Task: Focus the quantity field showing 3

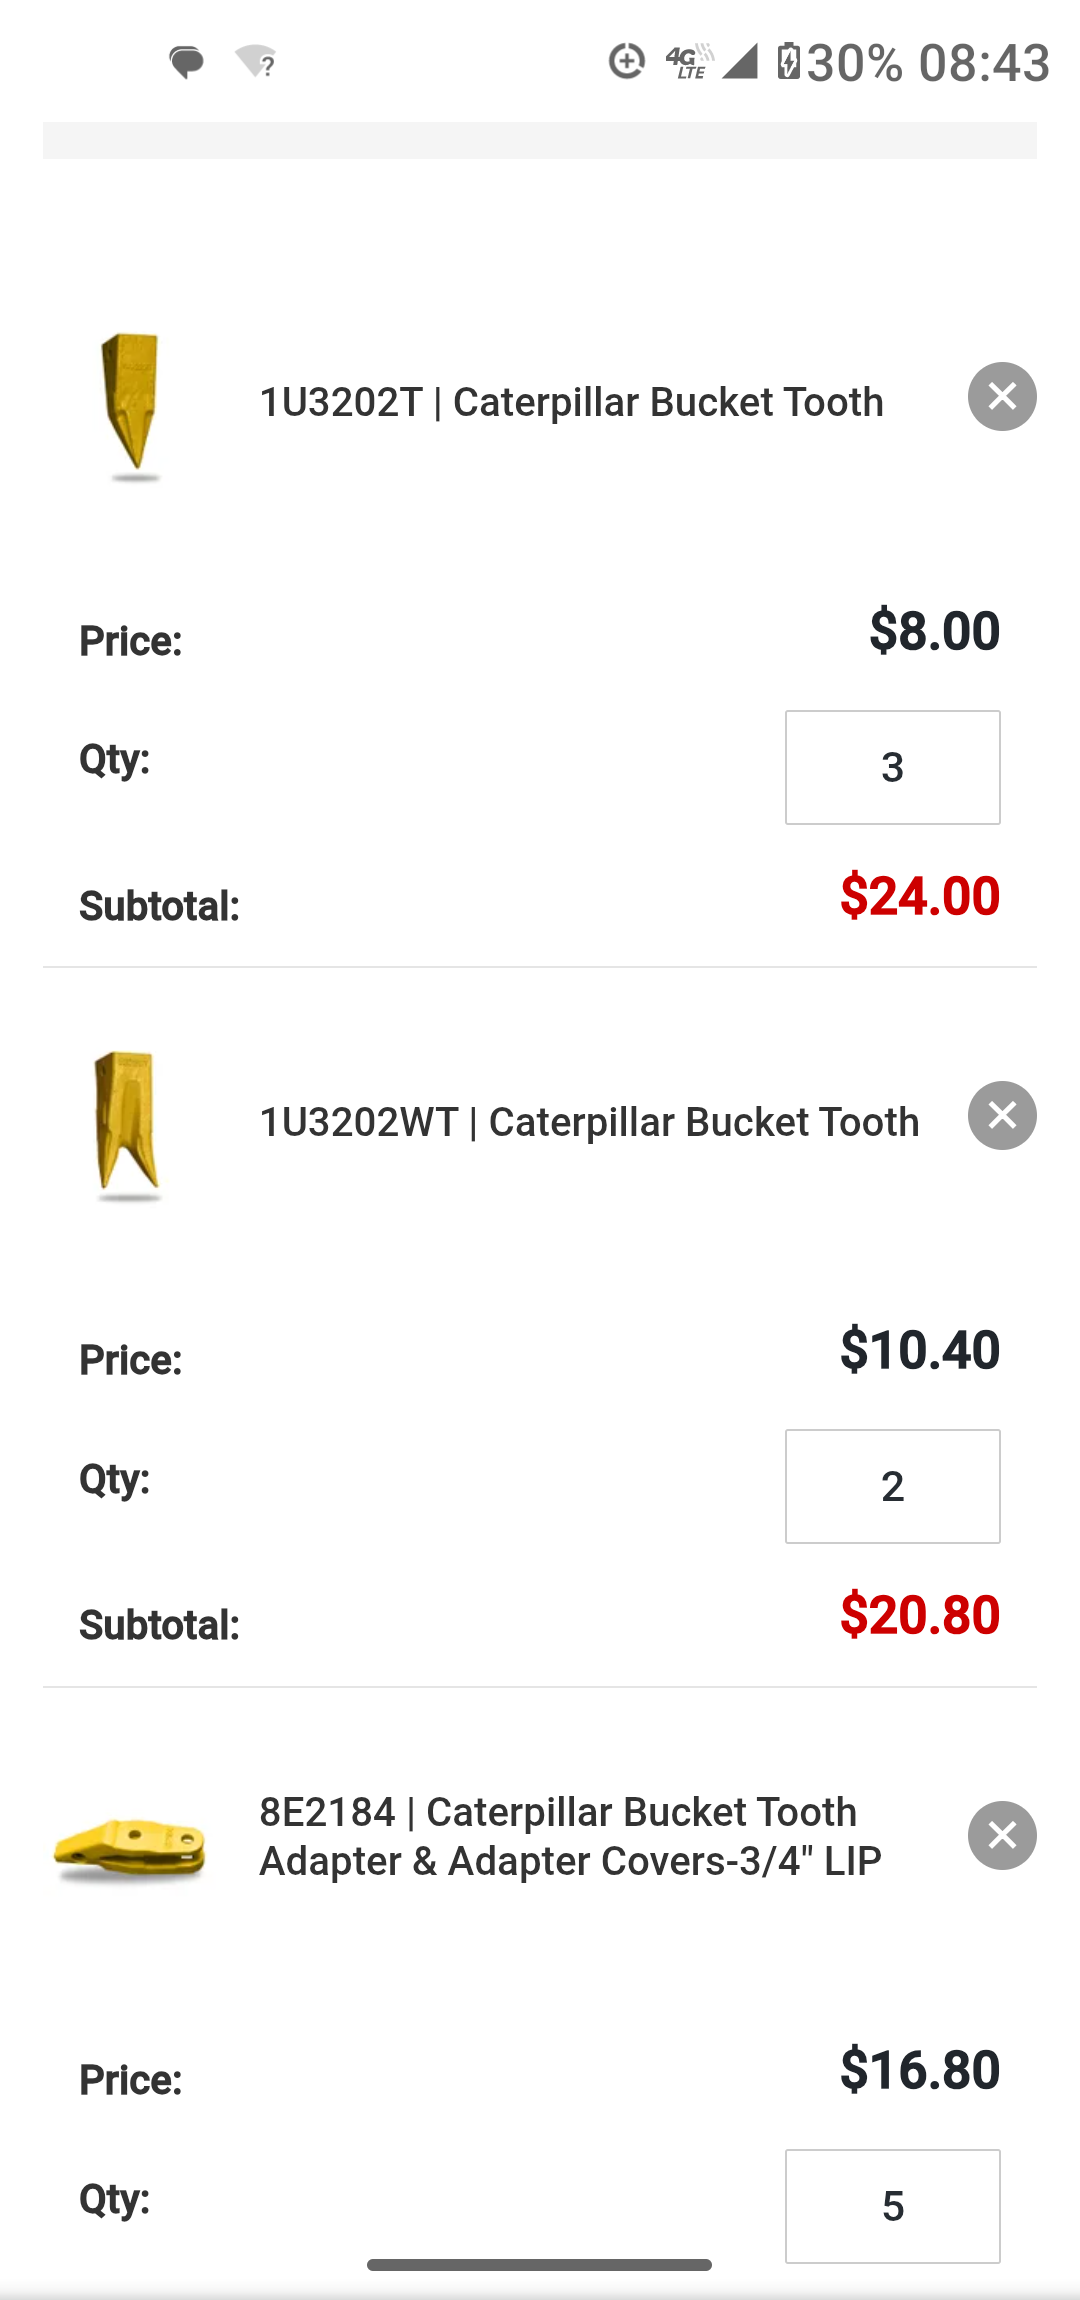Action: click(x=892, y=767)
